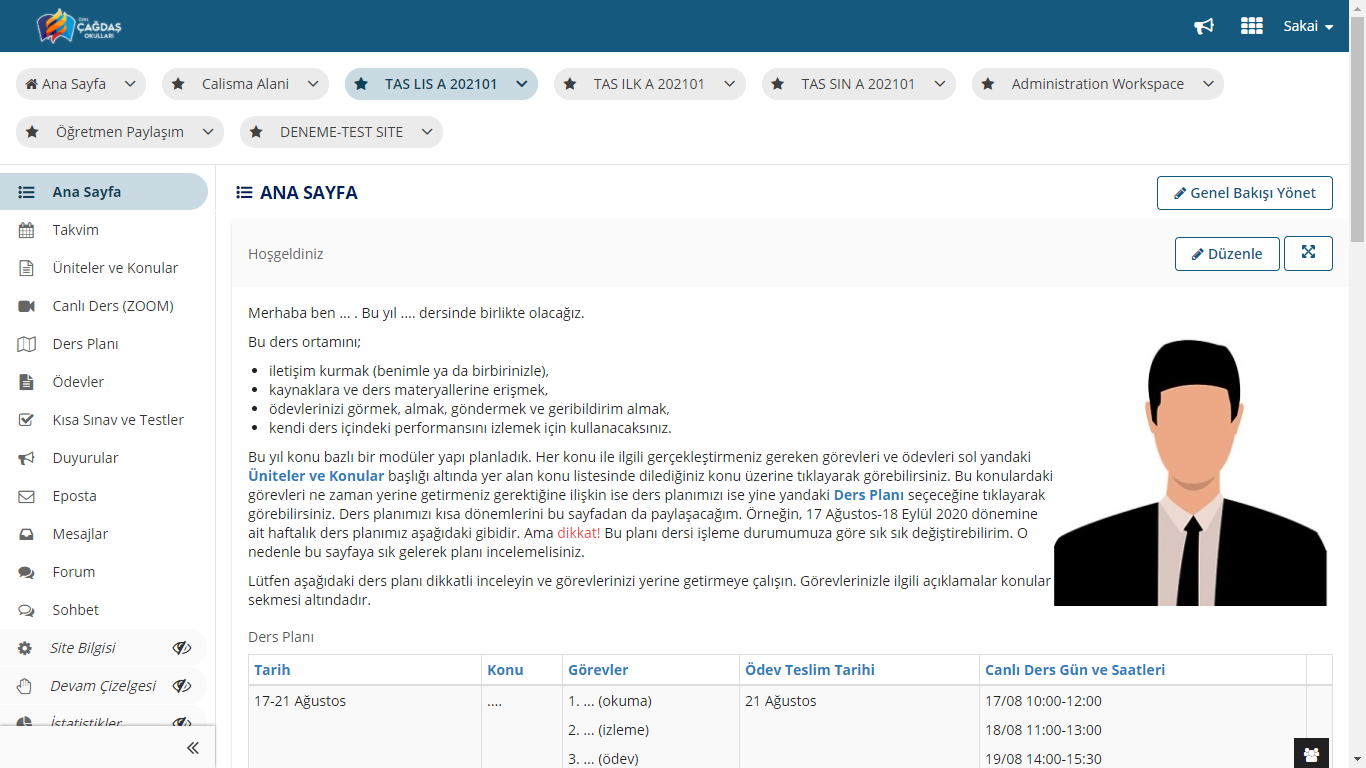Screen dimensions: 1366x768
Task: Click the star icon on TAS LIS A 202101
Action: 361,84
